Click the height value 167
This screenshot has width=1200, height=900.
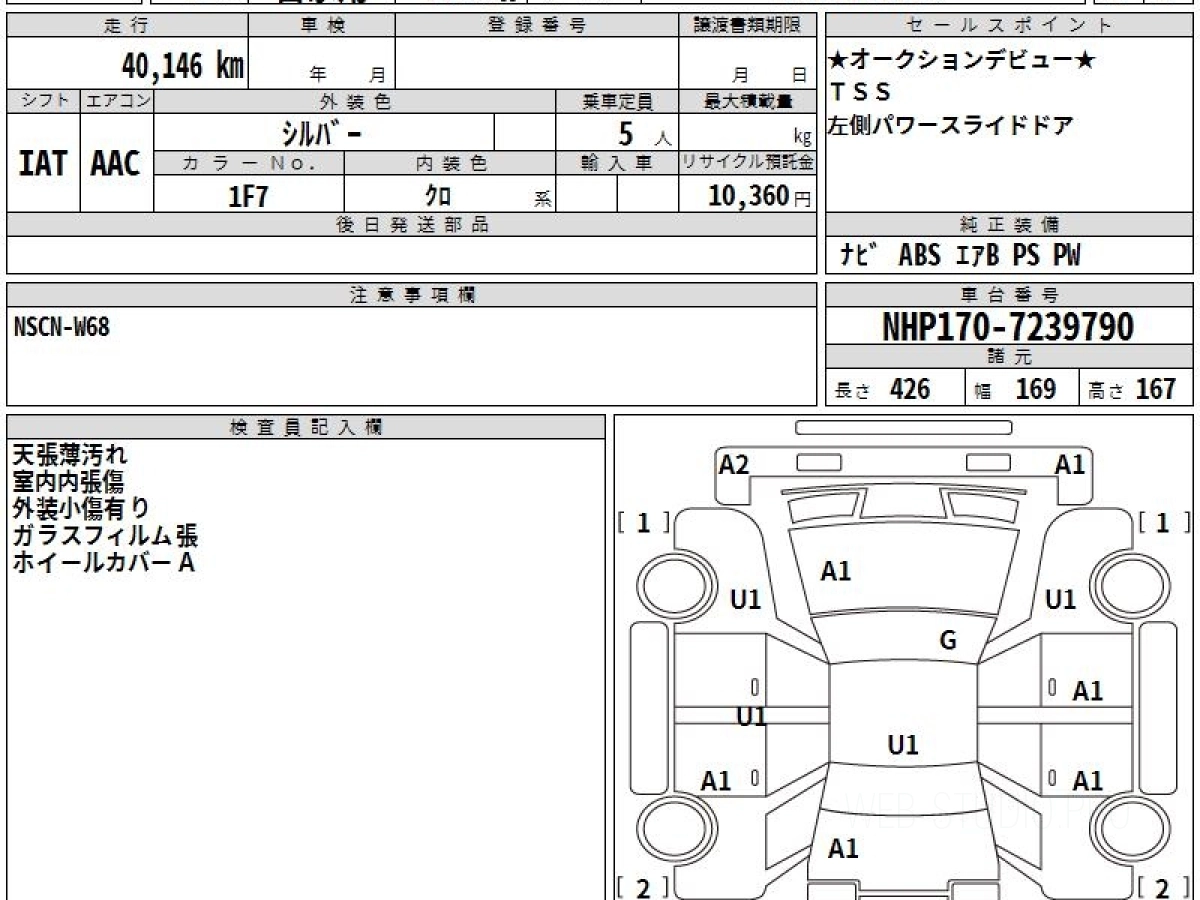click(x=1156, y=389)
